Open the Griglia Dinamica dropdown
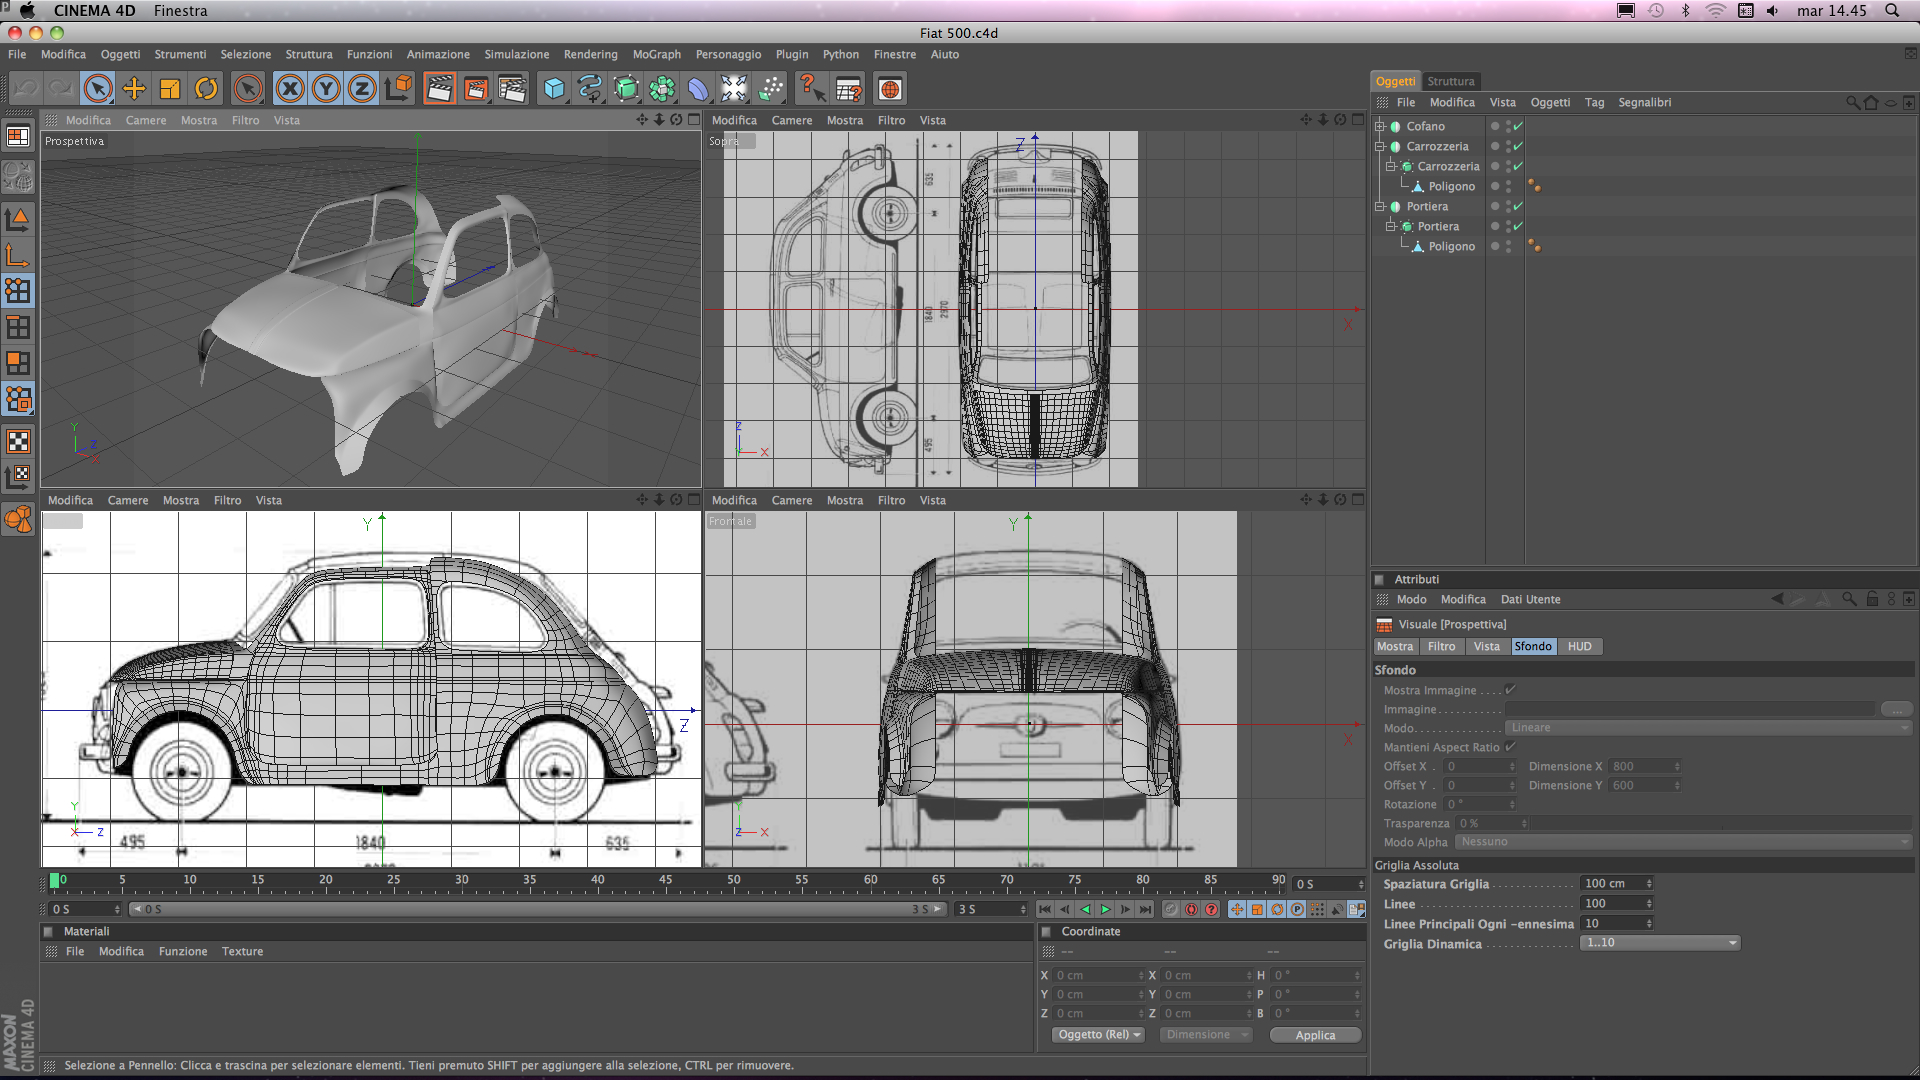Screen dimensions: 1920x1080 click(x=1660, y=943)
